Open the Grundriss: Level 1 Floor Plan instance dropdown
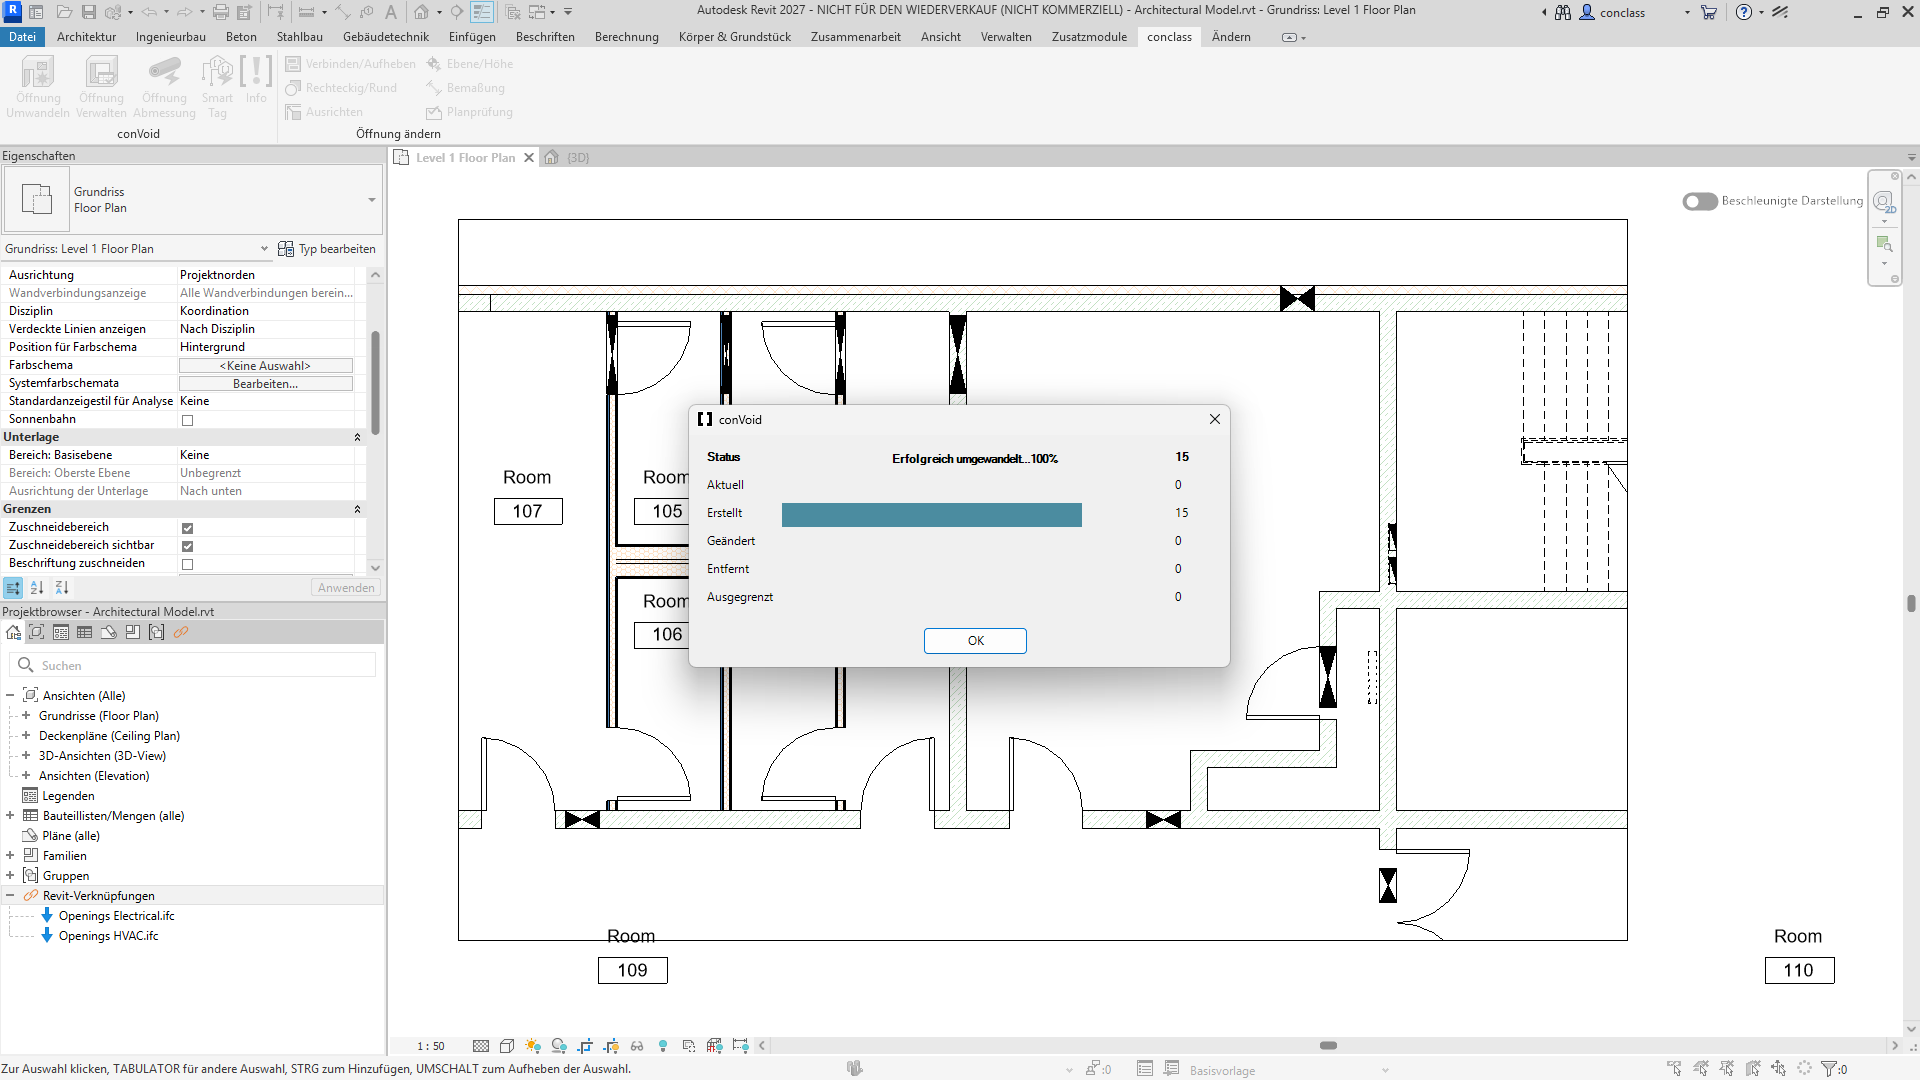This screenshot has height=1080, width=1920. coord(264,249)
